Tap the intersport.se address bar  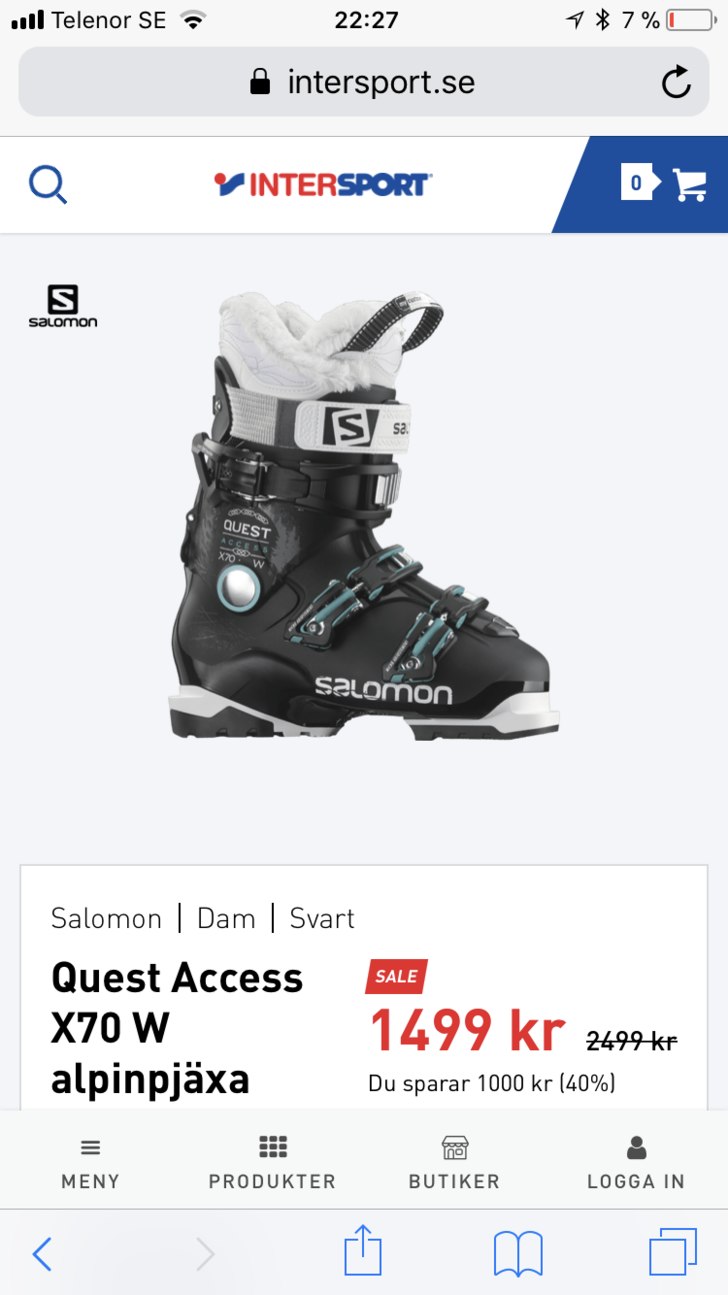click(x=364, y=82)
